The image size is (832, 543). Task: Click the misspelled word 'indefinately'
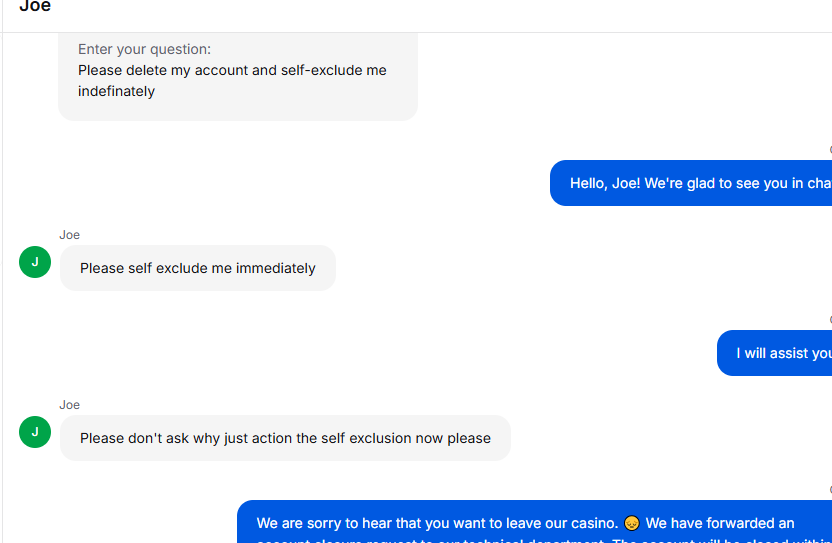pyautogui.click(x=116, y=91)
